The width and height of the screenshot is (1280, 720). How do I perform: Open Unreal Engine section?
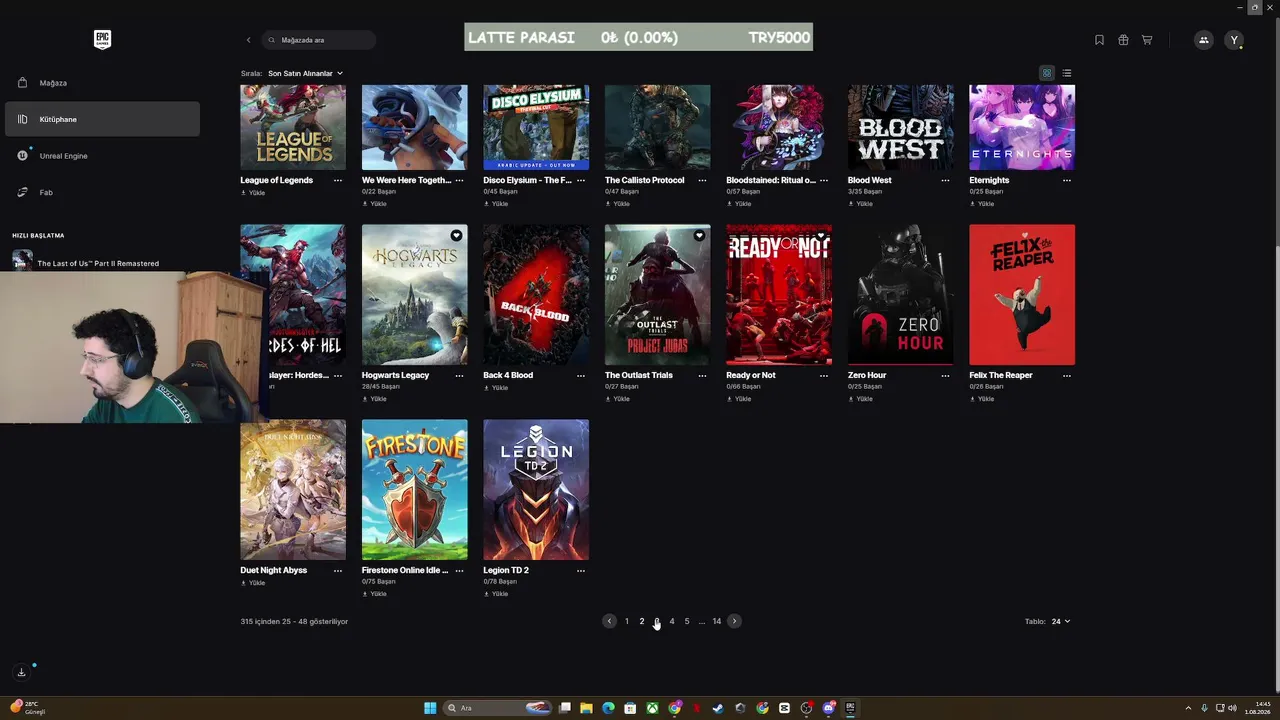click(102, 156)
